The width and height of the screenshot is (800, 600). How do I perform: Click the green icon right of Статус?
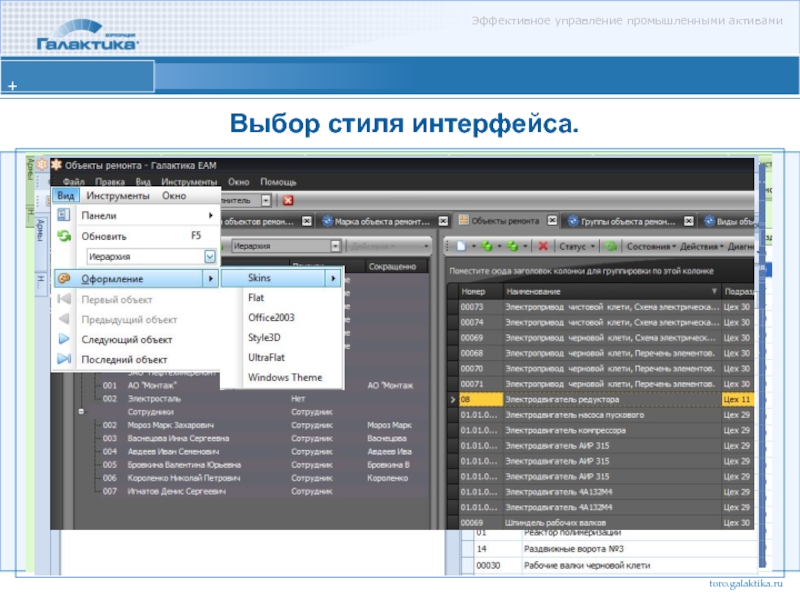pyautogui.click(x=610, y=245)
